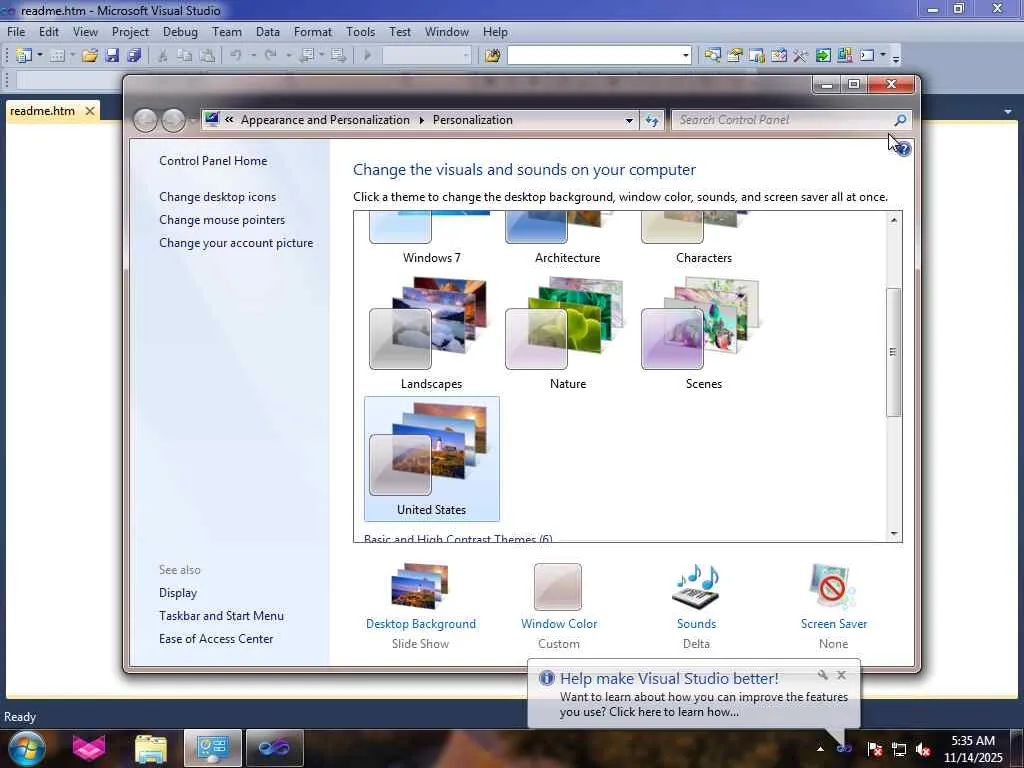Click the Navigate Backward toolbar icon

point(306,56)
